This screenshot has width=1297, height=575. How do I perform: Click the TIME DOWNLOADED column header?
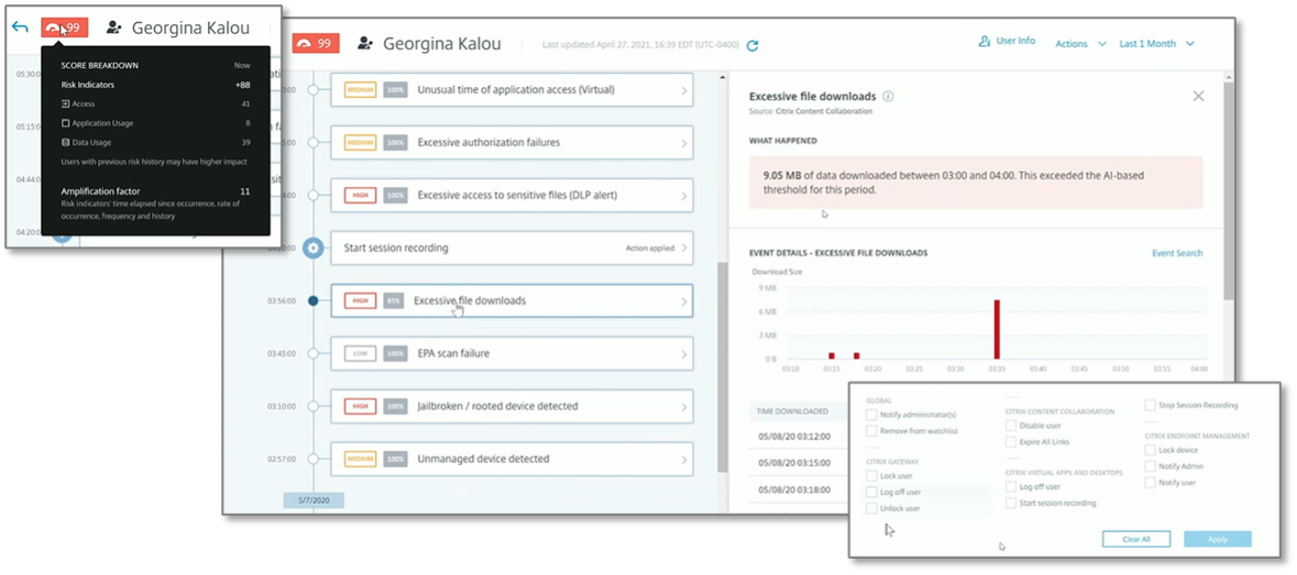(x=792, y=411)
